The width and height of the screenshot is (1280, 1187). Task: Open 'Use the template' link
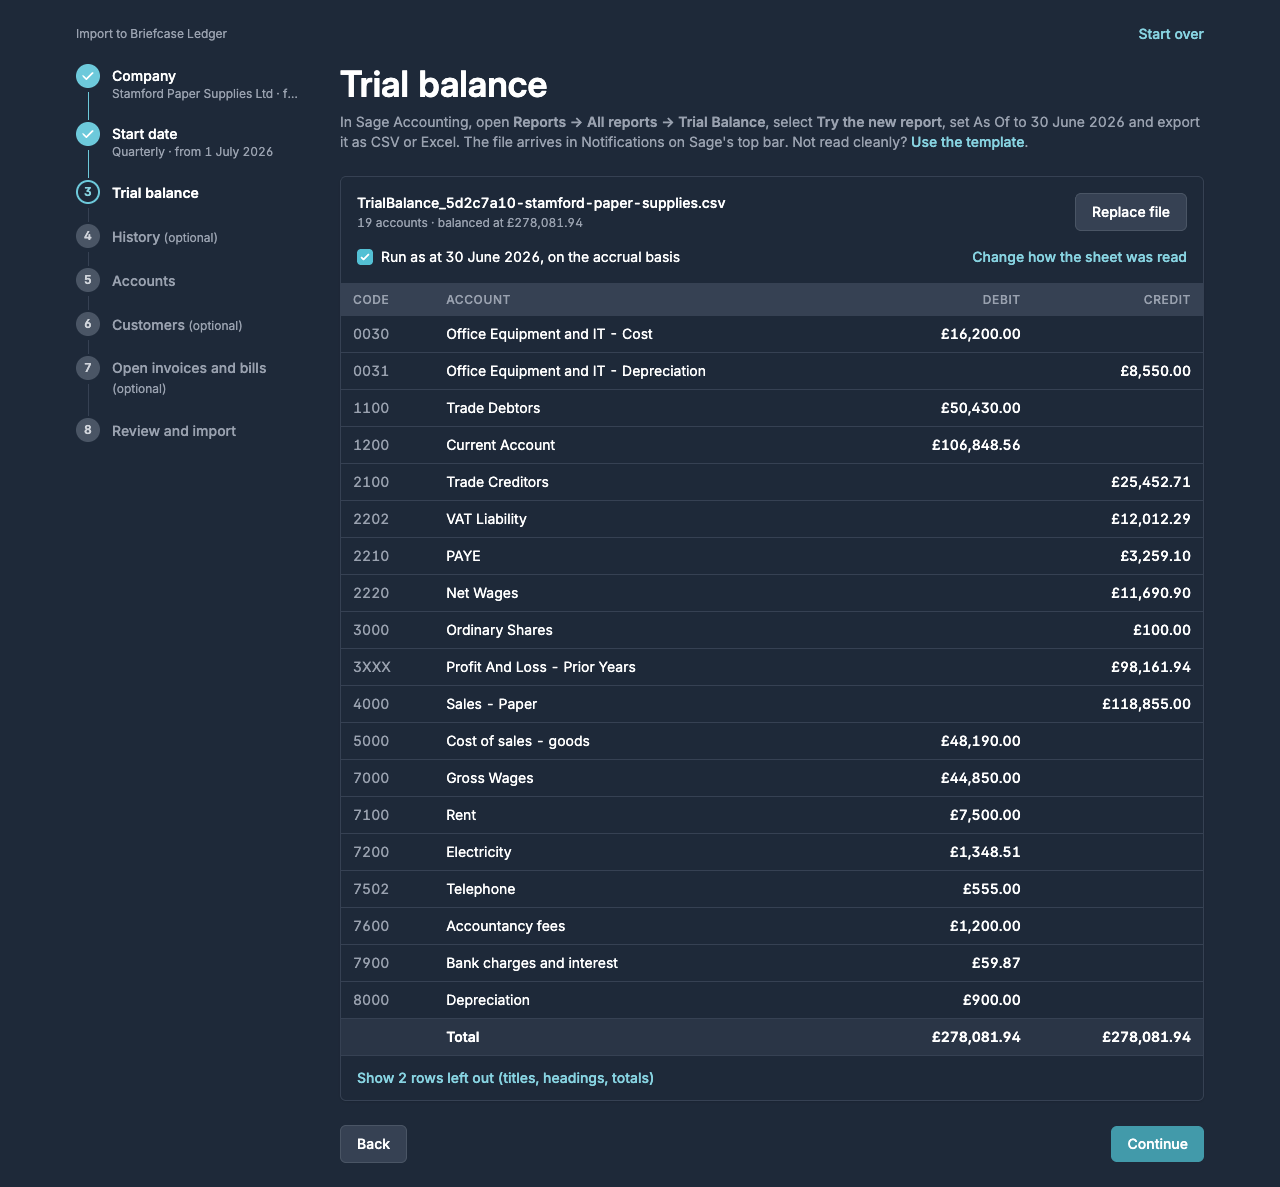(967, 142)
